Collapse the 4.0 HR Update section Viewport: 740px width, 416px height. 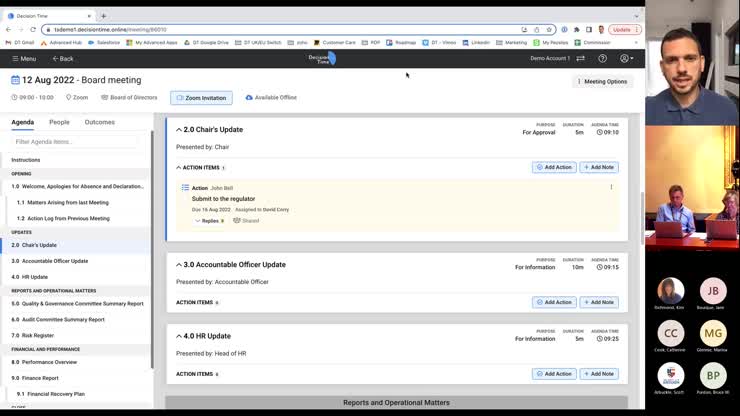(x=179, y=336)
